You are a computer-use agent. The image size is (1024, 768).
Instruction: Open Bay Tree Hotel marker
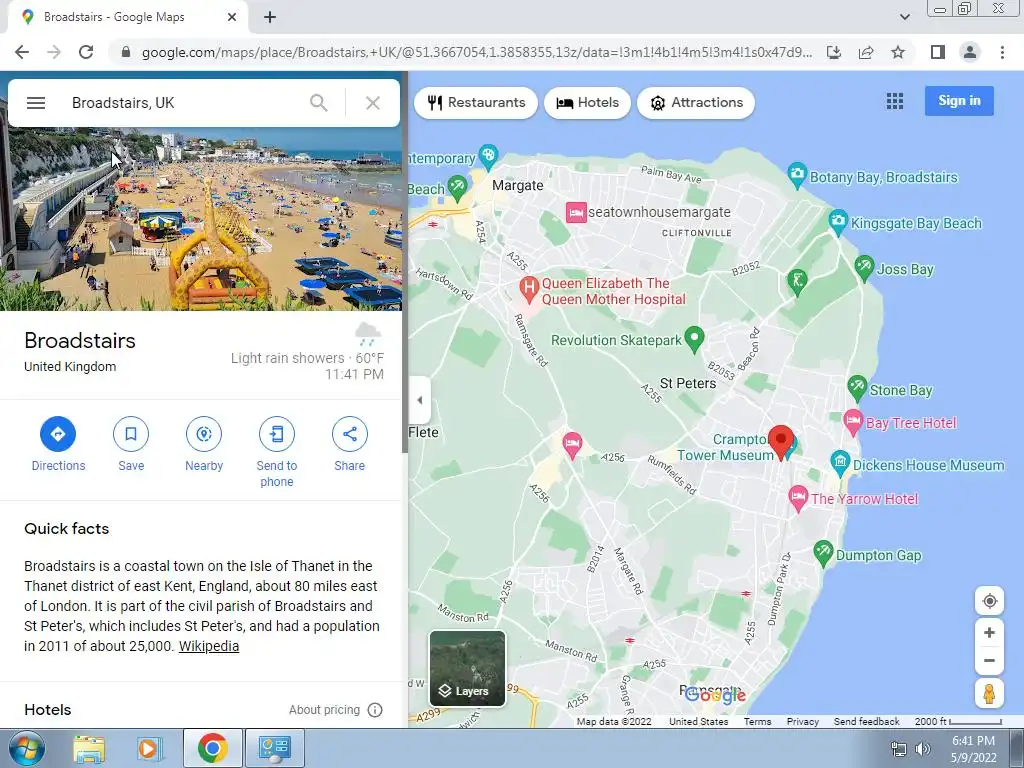pos(852,422)
